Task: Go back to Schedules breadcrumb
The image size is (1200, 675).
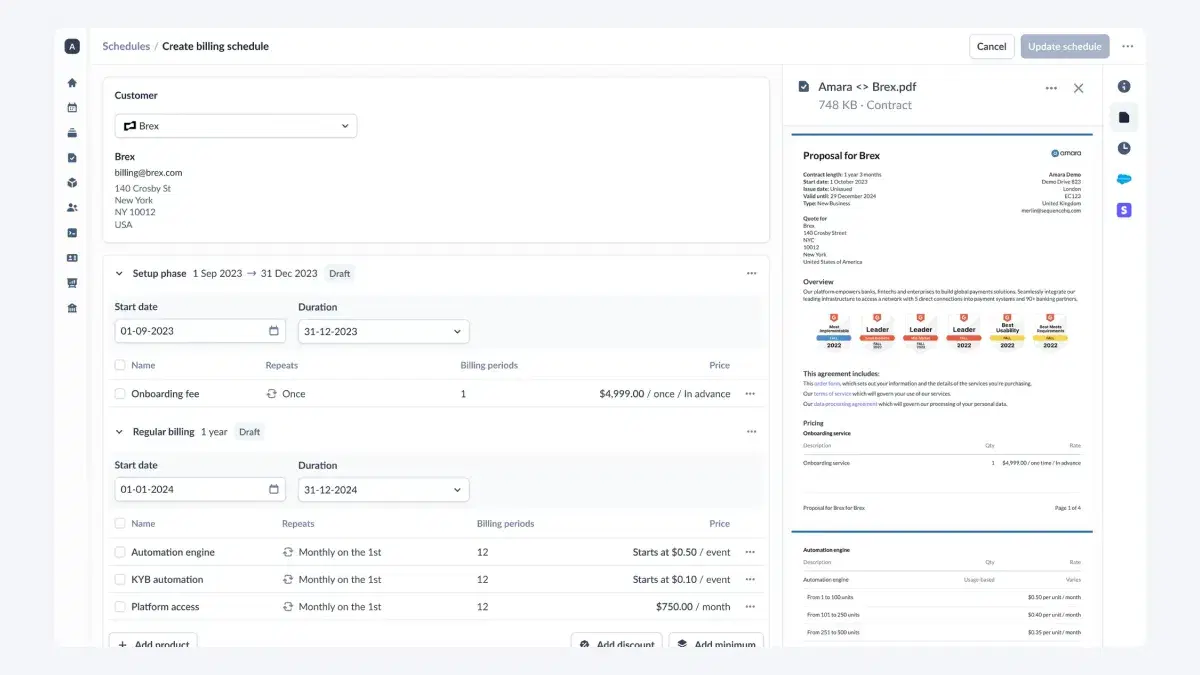Action: tap(126, 46)
